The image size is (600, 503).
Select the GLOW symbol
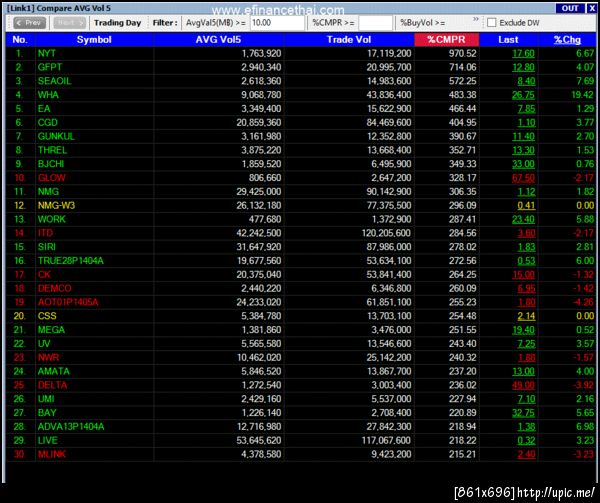pos(51,178)
